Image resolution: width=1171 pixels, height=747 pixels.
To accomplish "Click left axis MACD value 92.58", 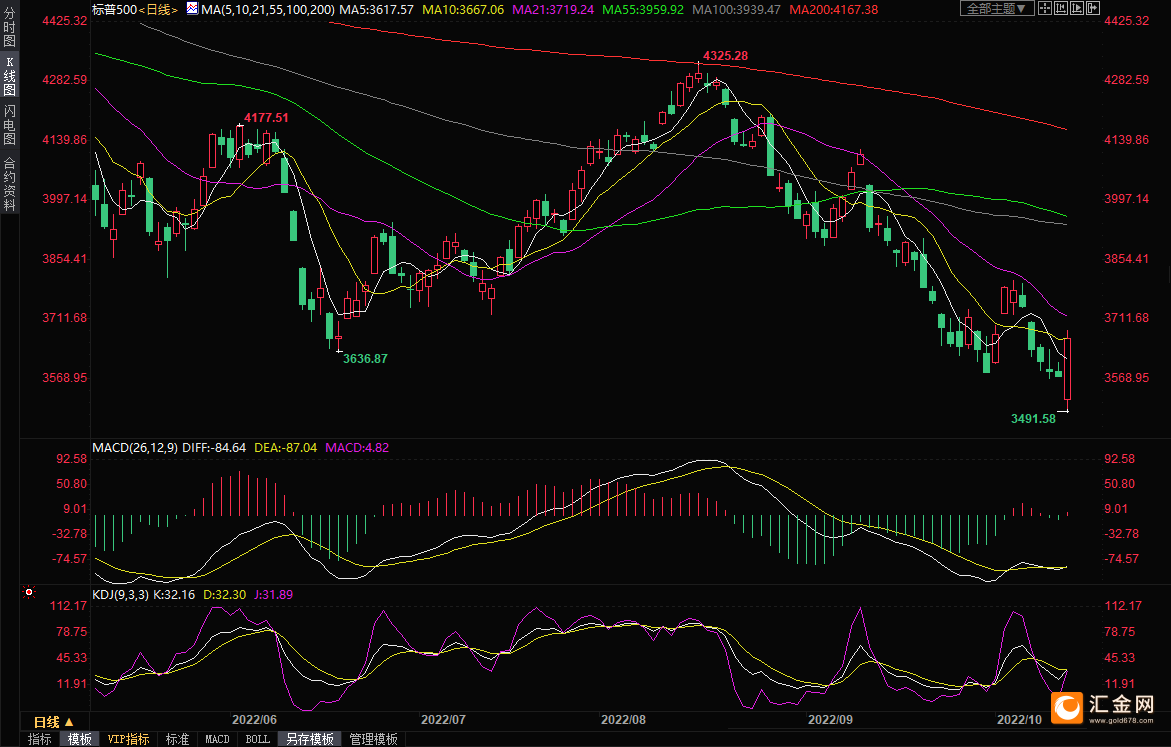I will 72,459.
